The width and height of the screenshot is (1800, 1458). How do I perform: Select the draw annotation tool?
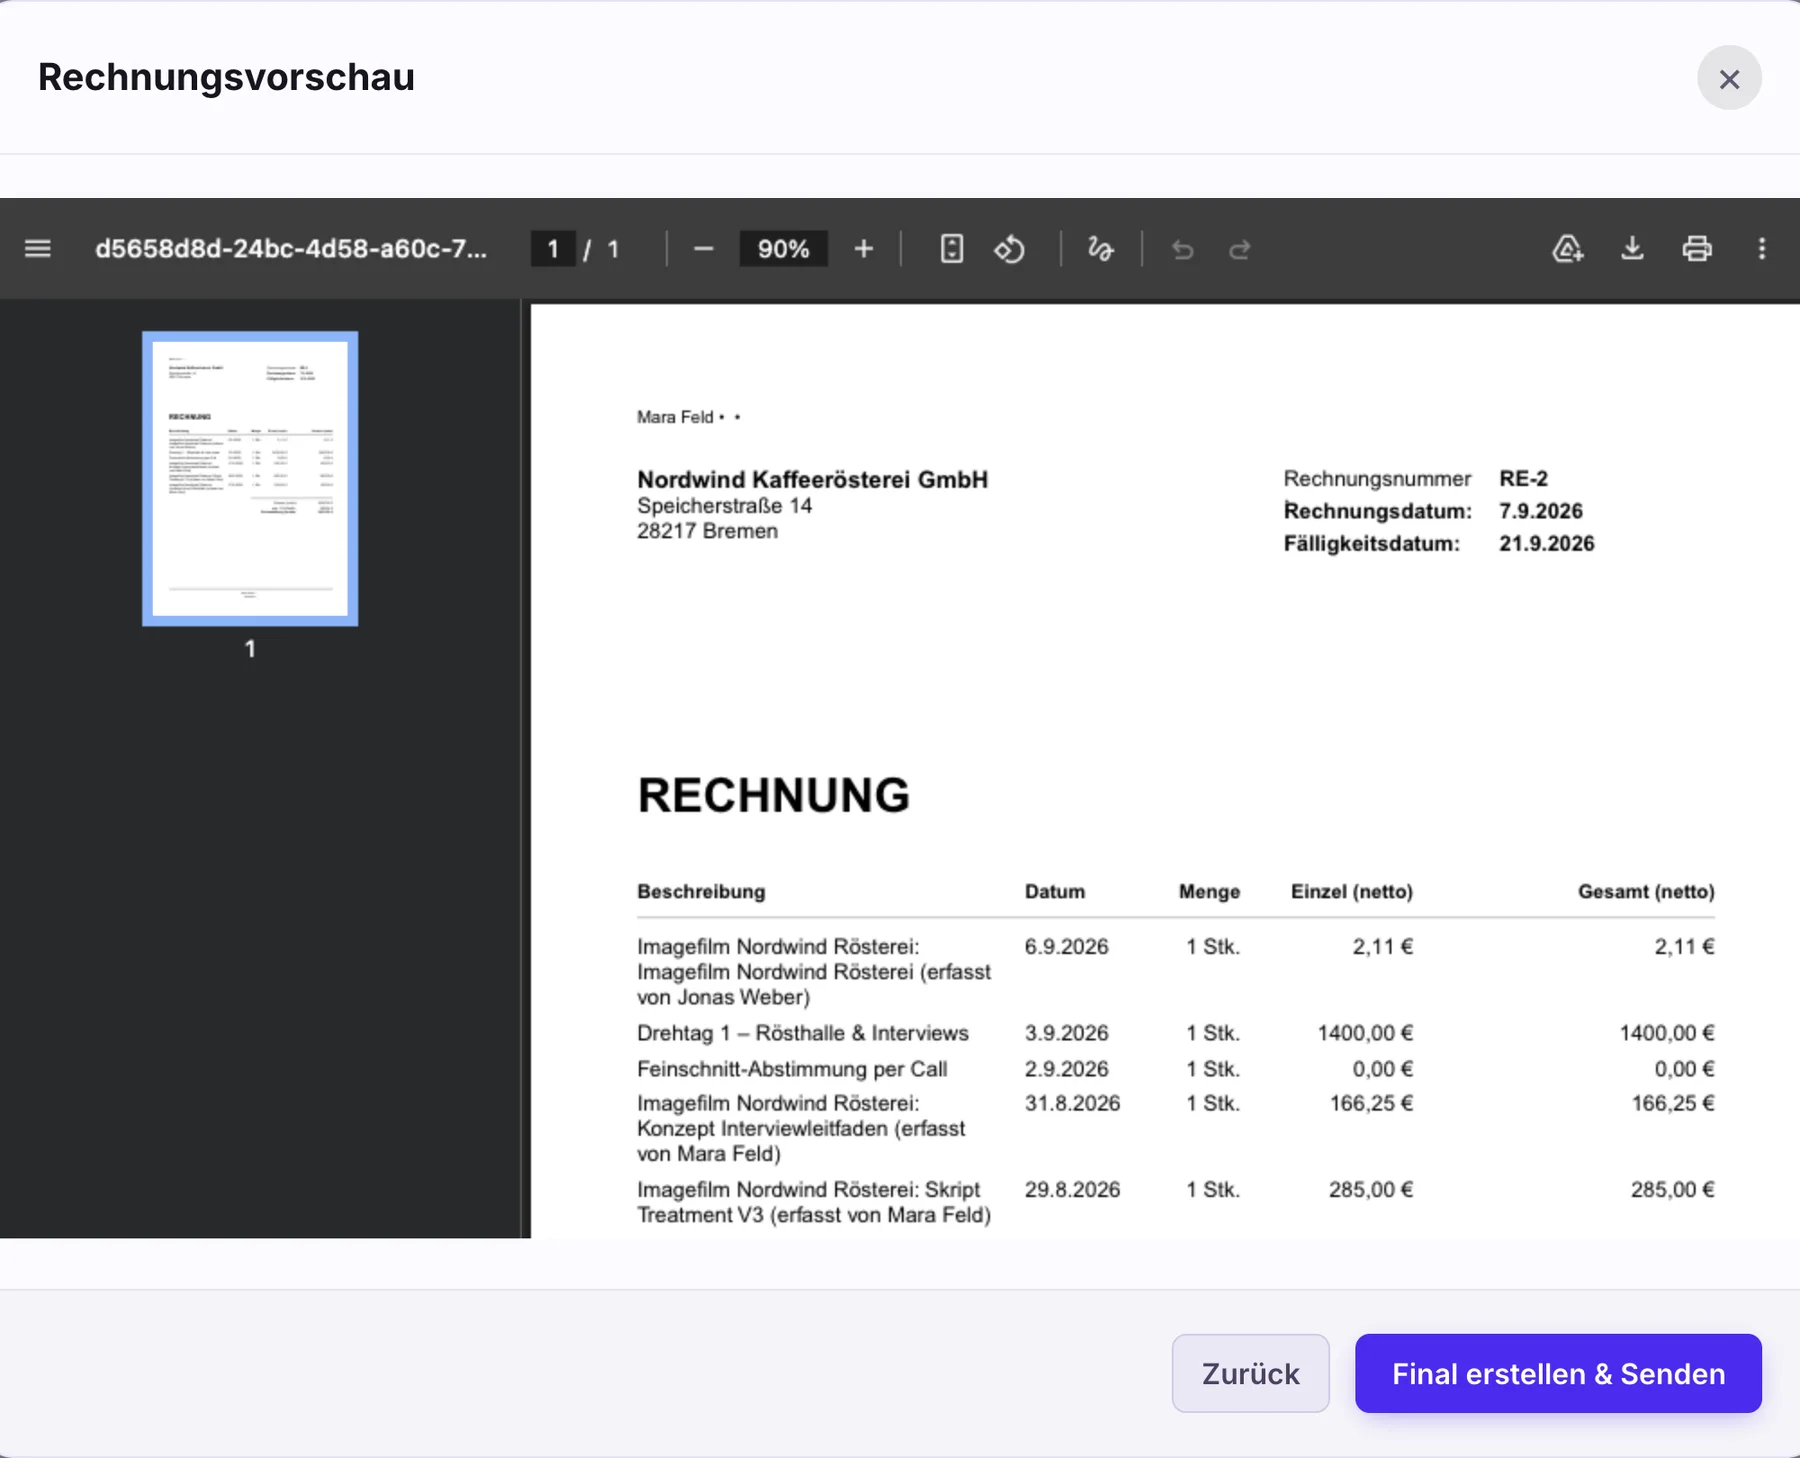pos(1100,249)
